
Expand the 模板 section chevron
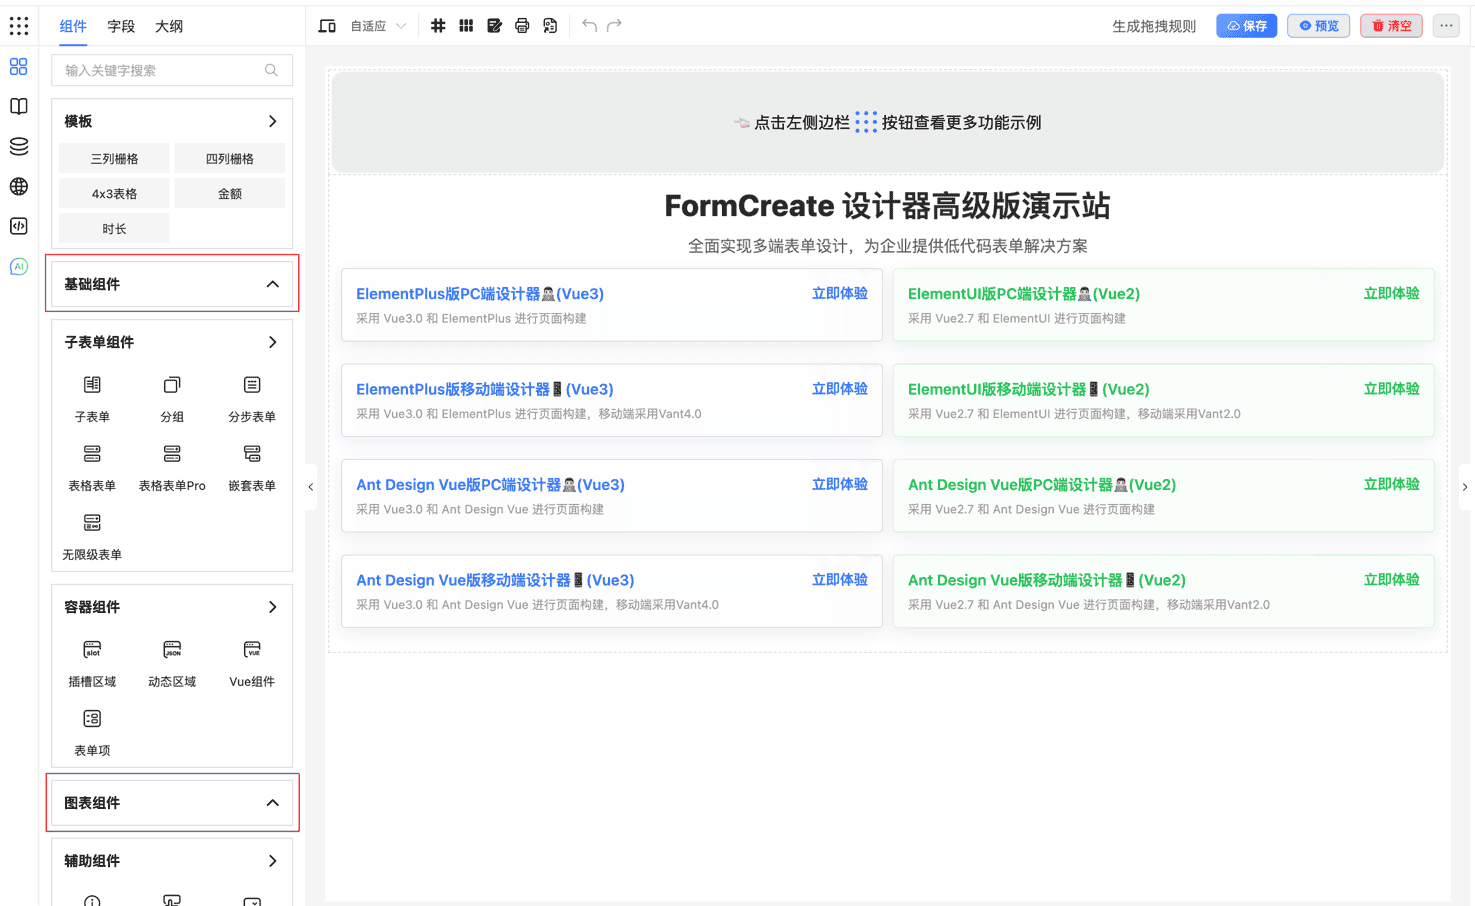[x=272, y=121]
